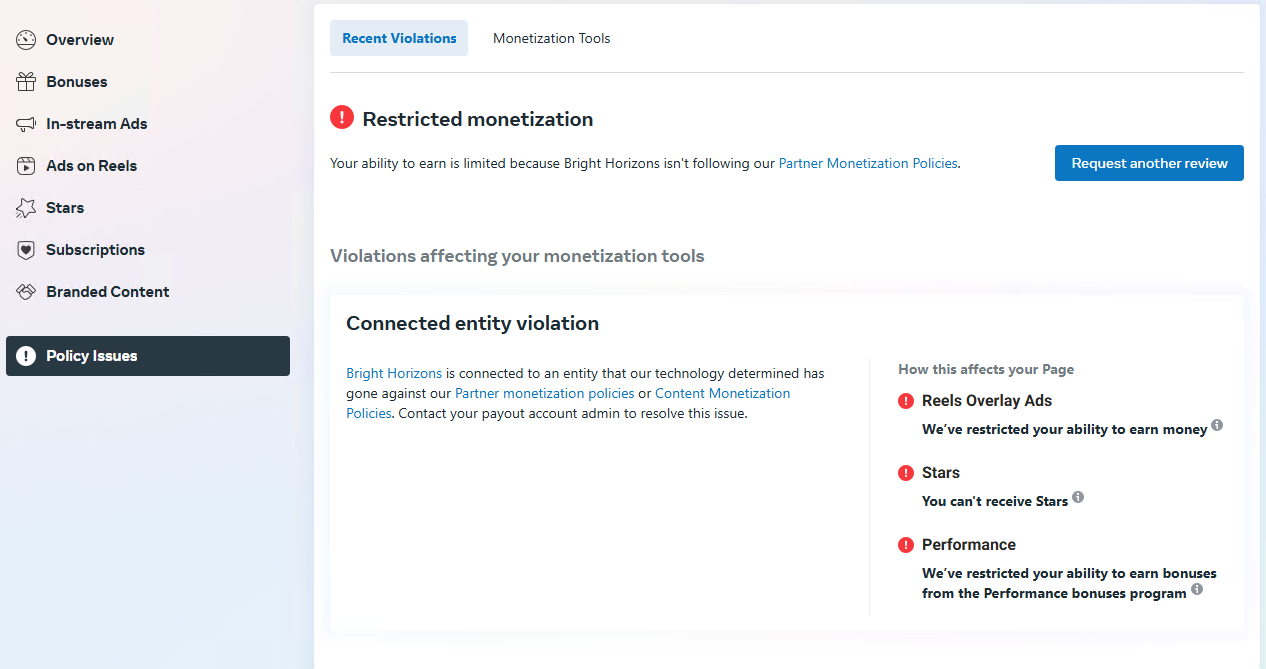Open the Partner monetization policies link in violation card
Image resolution: width=1266 pixels, height=669 pixels.
(545, 393)
